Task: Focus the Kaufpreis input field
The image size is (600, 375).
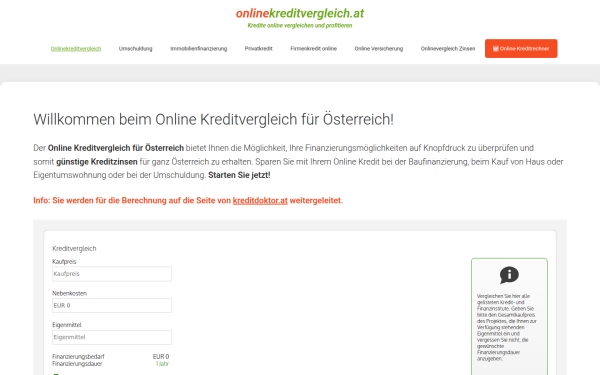Action: click(x=112, y=274)
